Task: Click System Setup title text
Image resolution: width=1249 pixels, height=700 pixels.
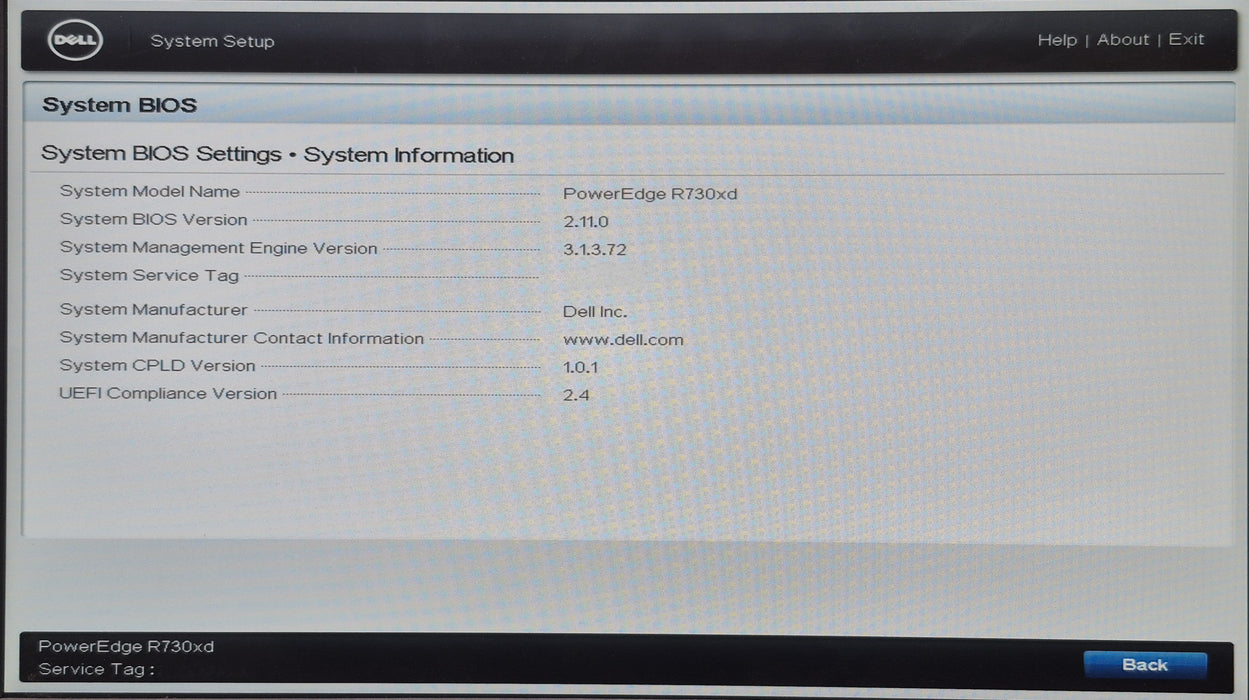Action: (x=212, y=42)
